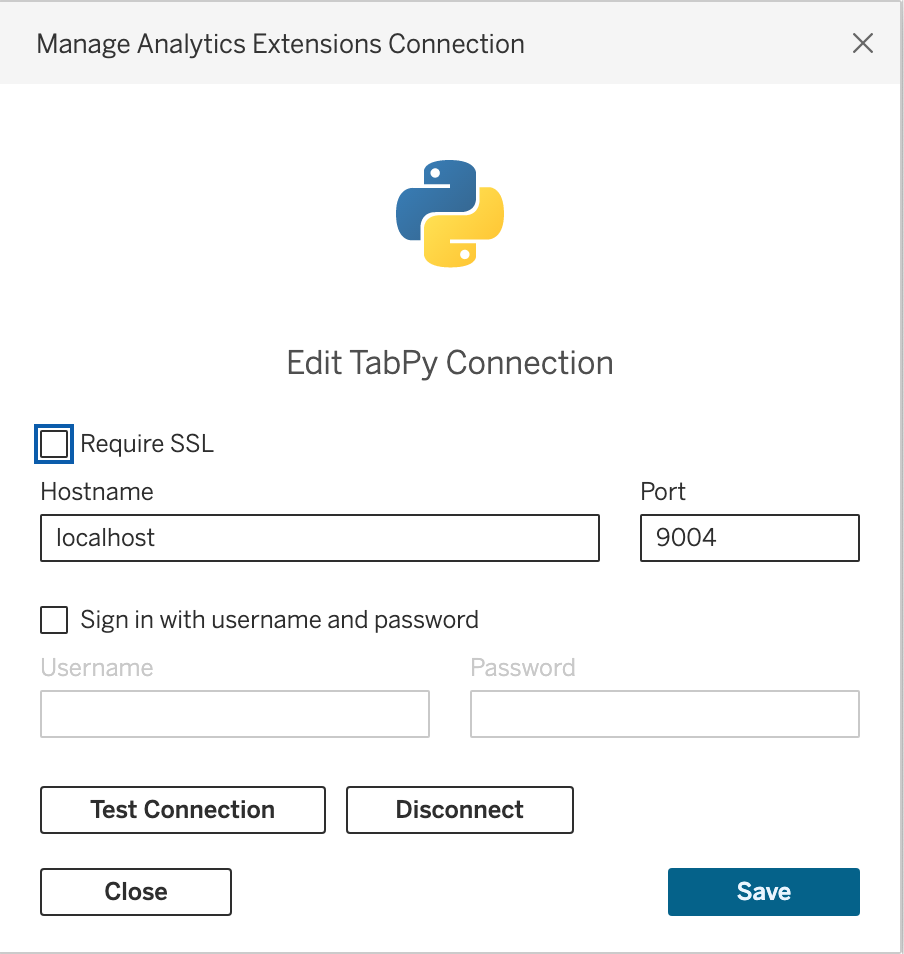Close the dialog with the X icon

862,43
